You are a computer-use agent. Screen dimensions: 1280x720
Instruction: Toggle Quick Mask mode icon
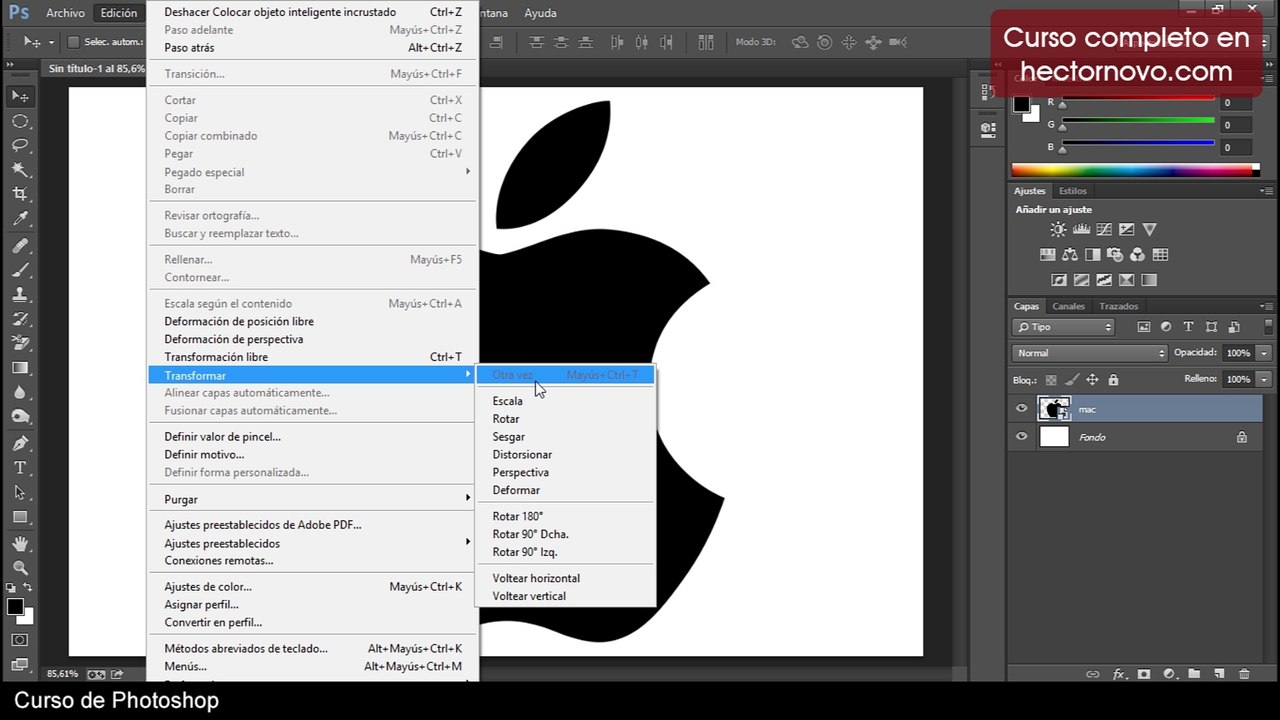click(20, 640)
